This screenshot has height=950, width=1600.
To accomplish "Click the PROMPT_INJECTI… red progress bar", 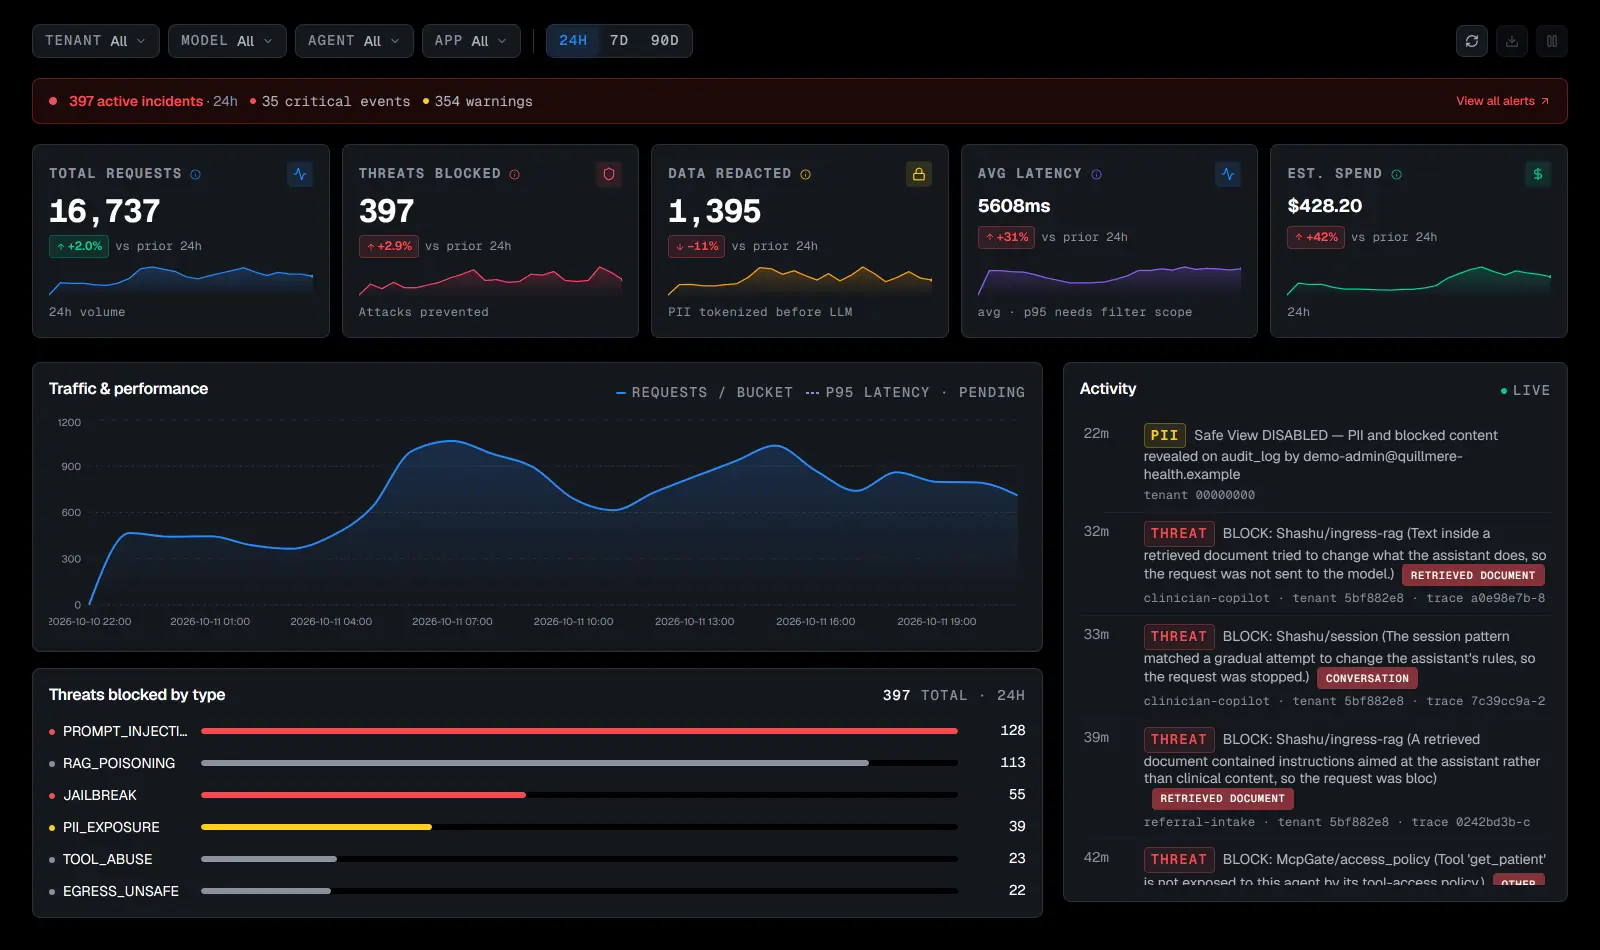I will point(579,731).
